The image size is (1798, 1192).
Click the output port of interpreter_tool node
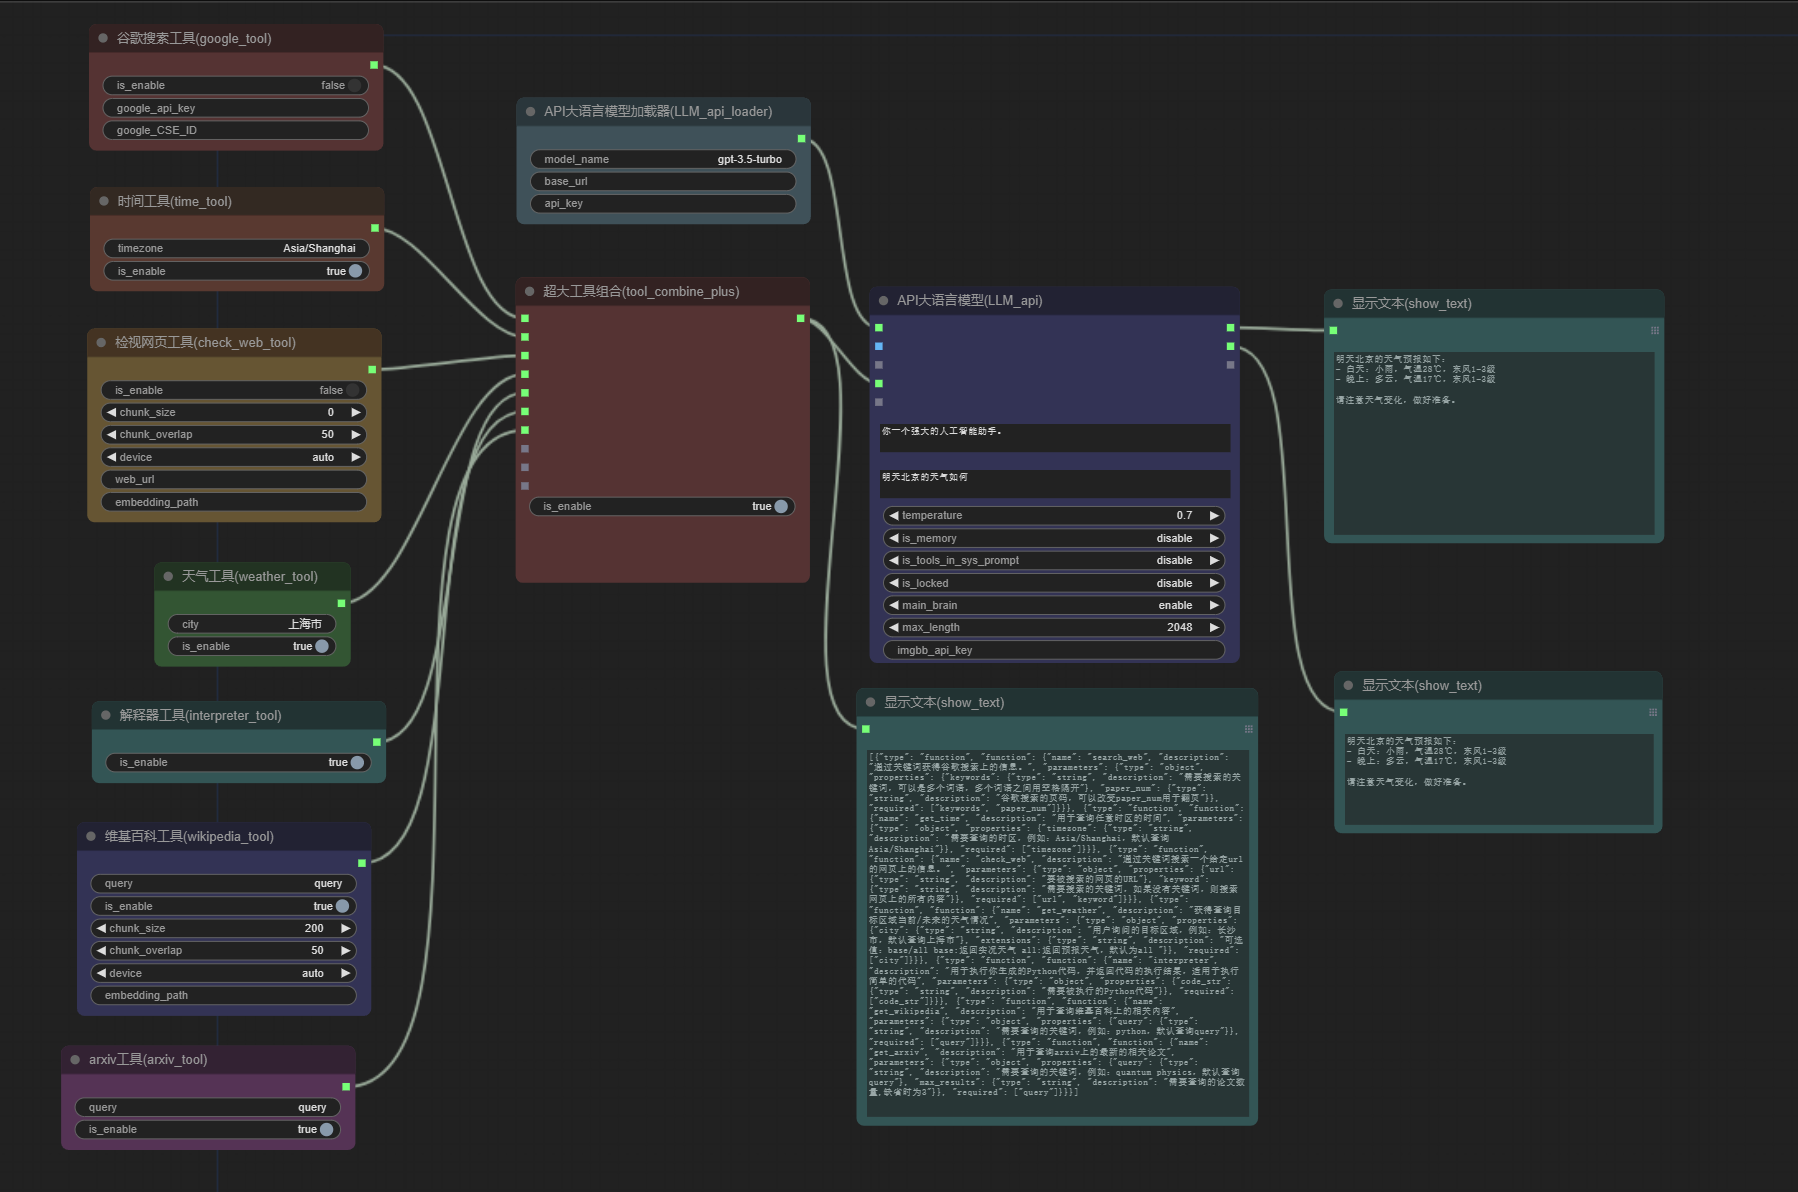[376, 742]
